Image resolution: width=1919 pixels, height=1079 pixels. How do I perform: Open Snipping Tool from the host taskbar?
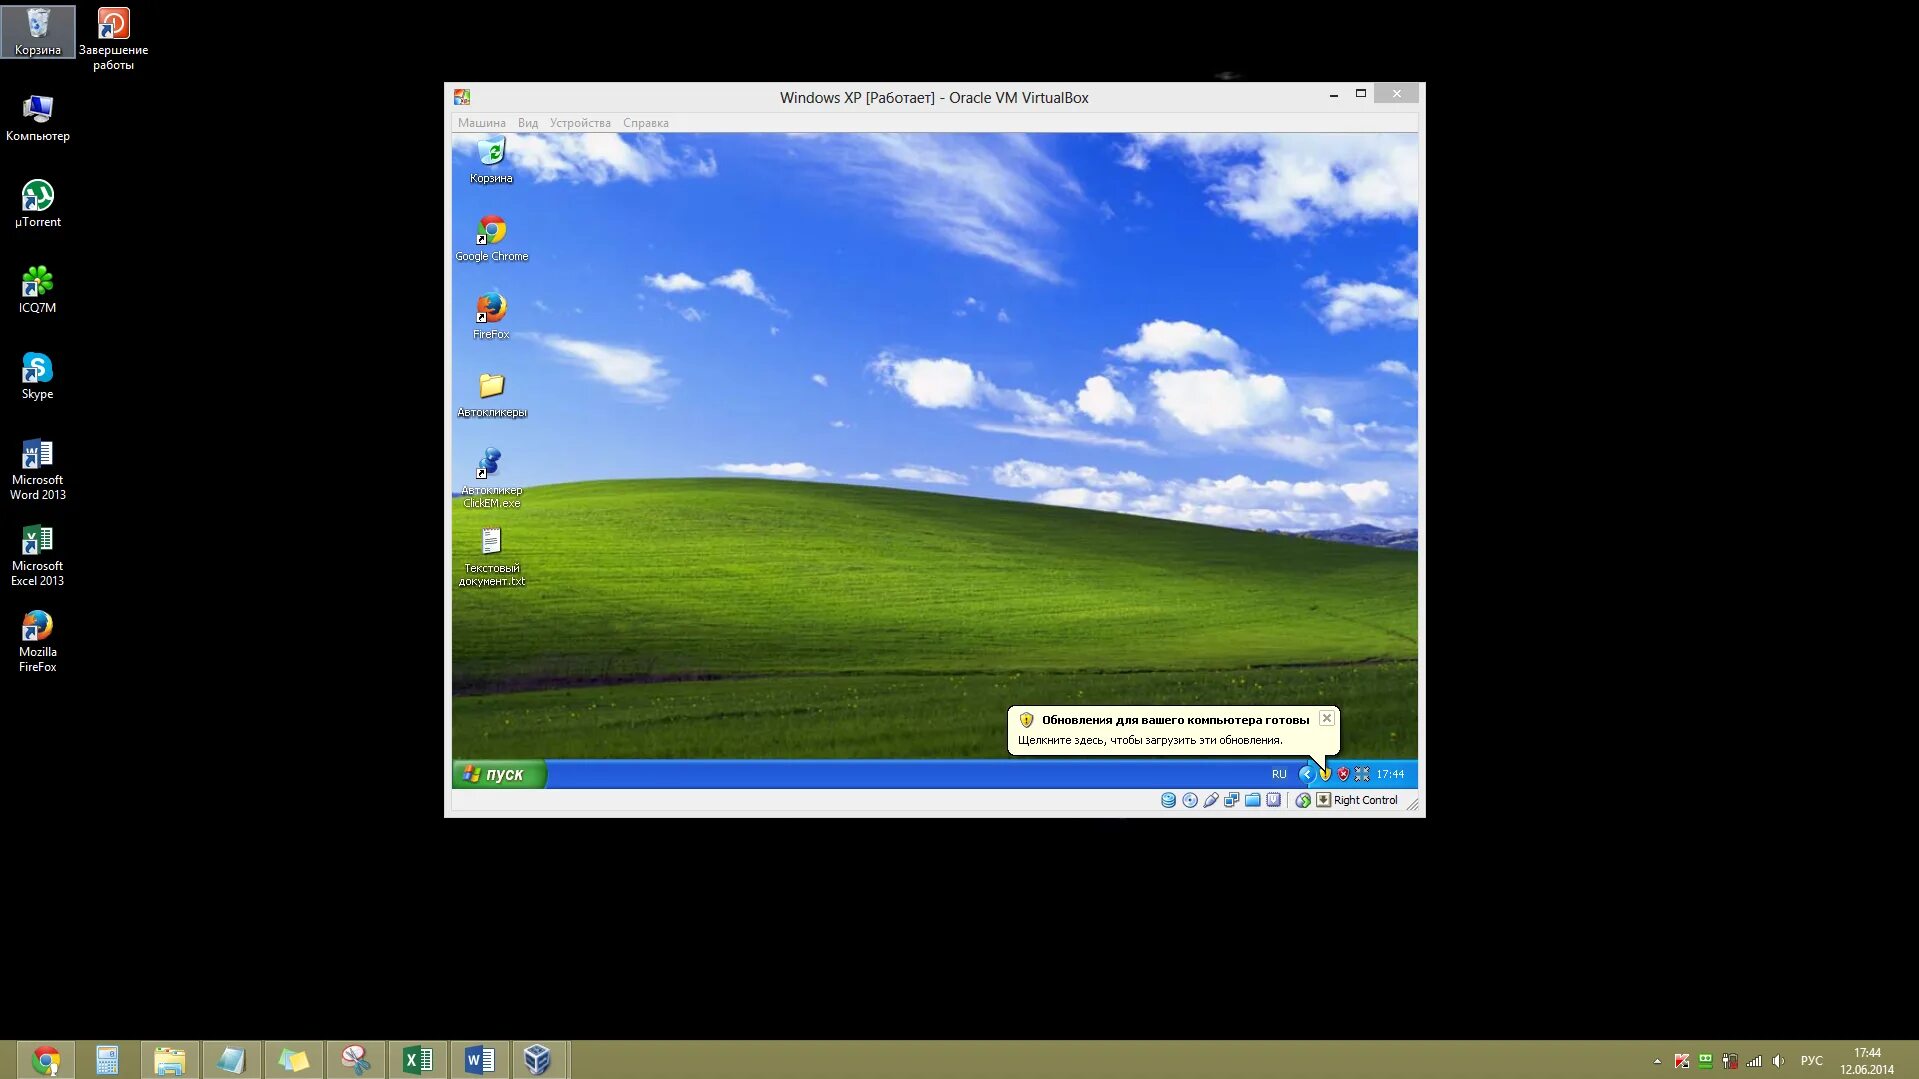point(355,1060)
